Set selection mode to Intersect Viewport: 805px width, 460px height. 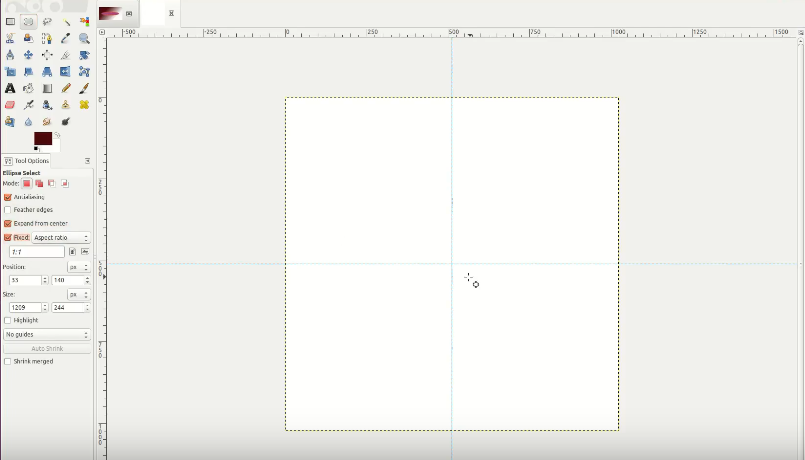click(x=64, y=183)
